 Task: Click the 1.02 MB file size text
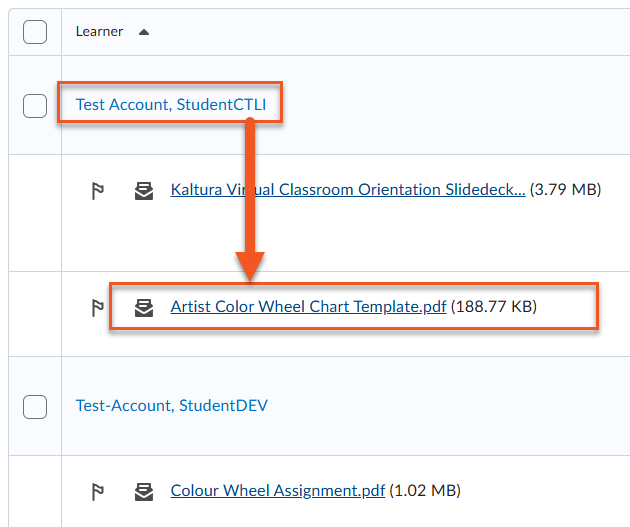pos(425,490)
